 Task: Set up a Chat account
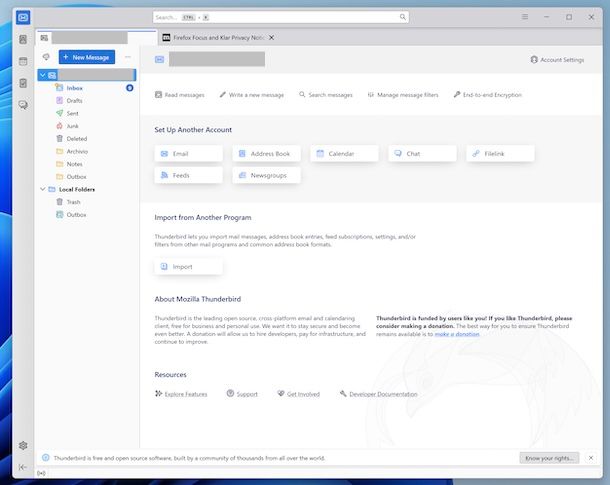[422, 154]
